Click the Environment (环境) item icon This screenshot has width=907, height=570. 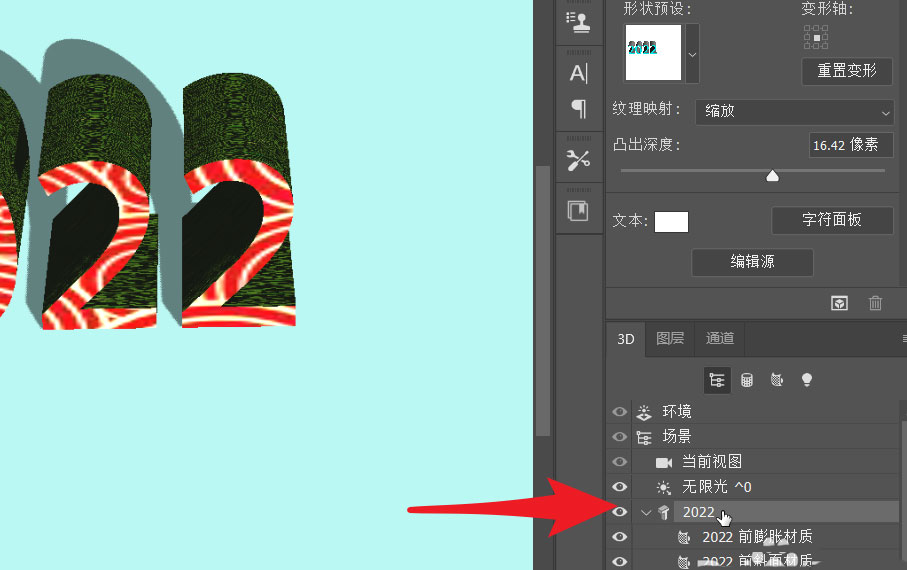coord(644,412)
